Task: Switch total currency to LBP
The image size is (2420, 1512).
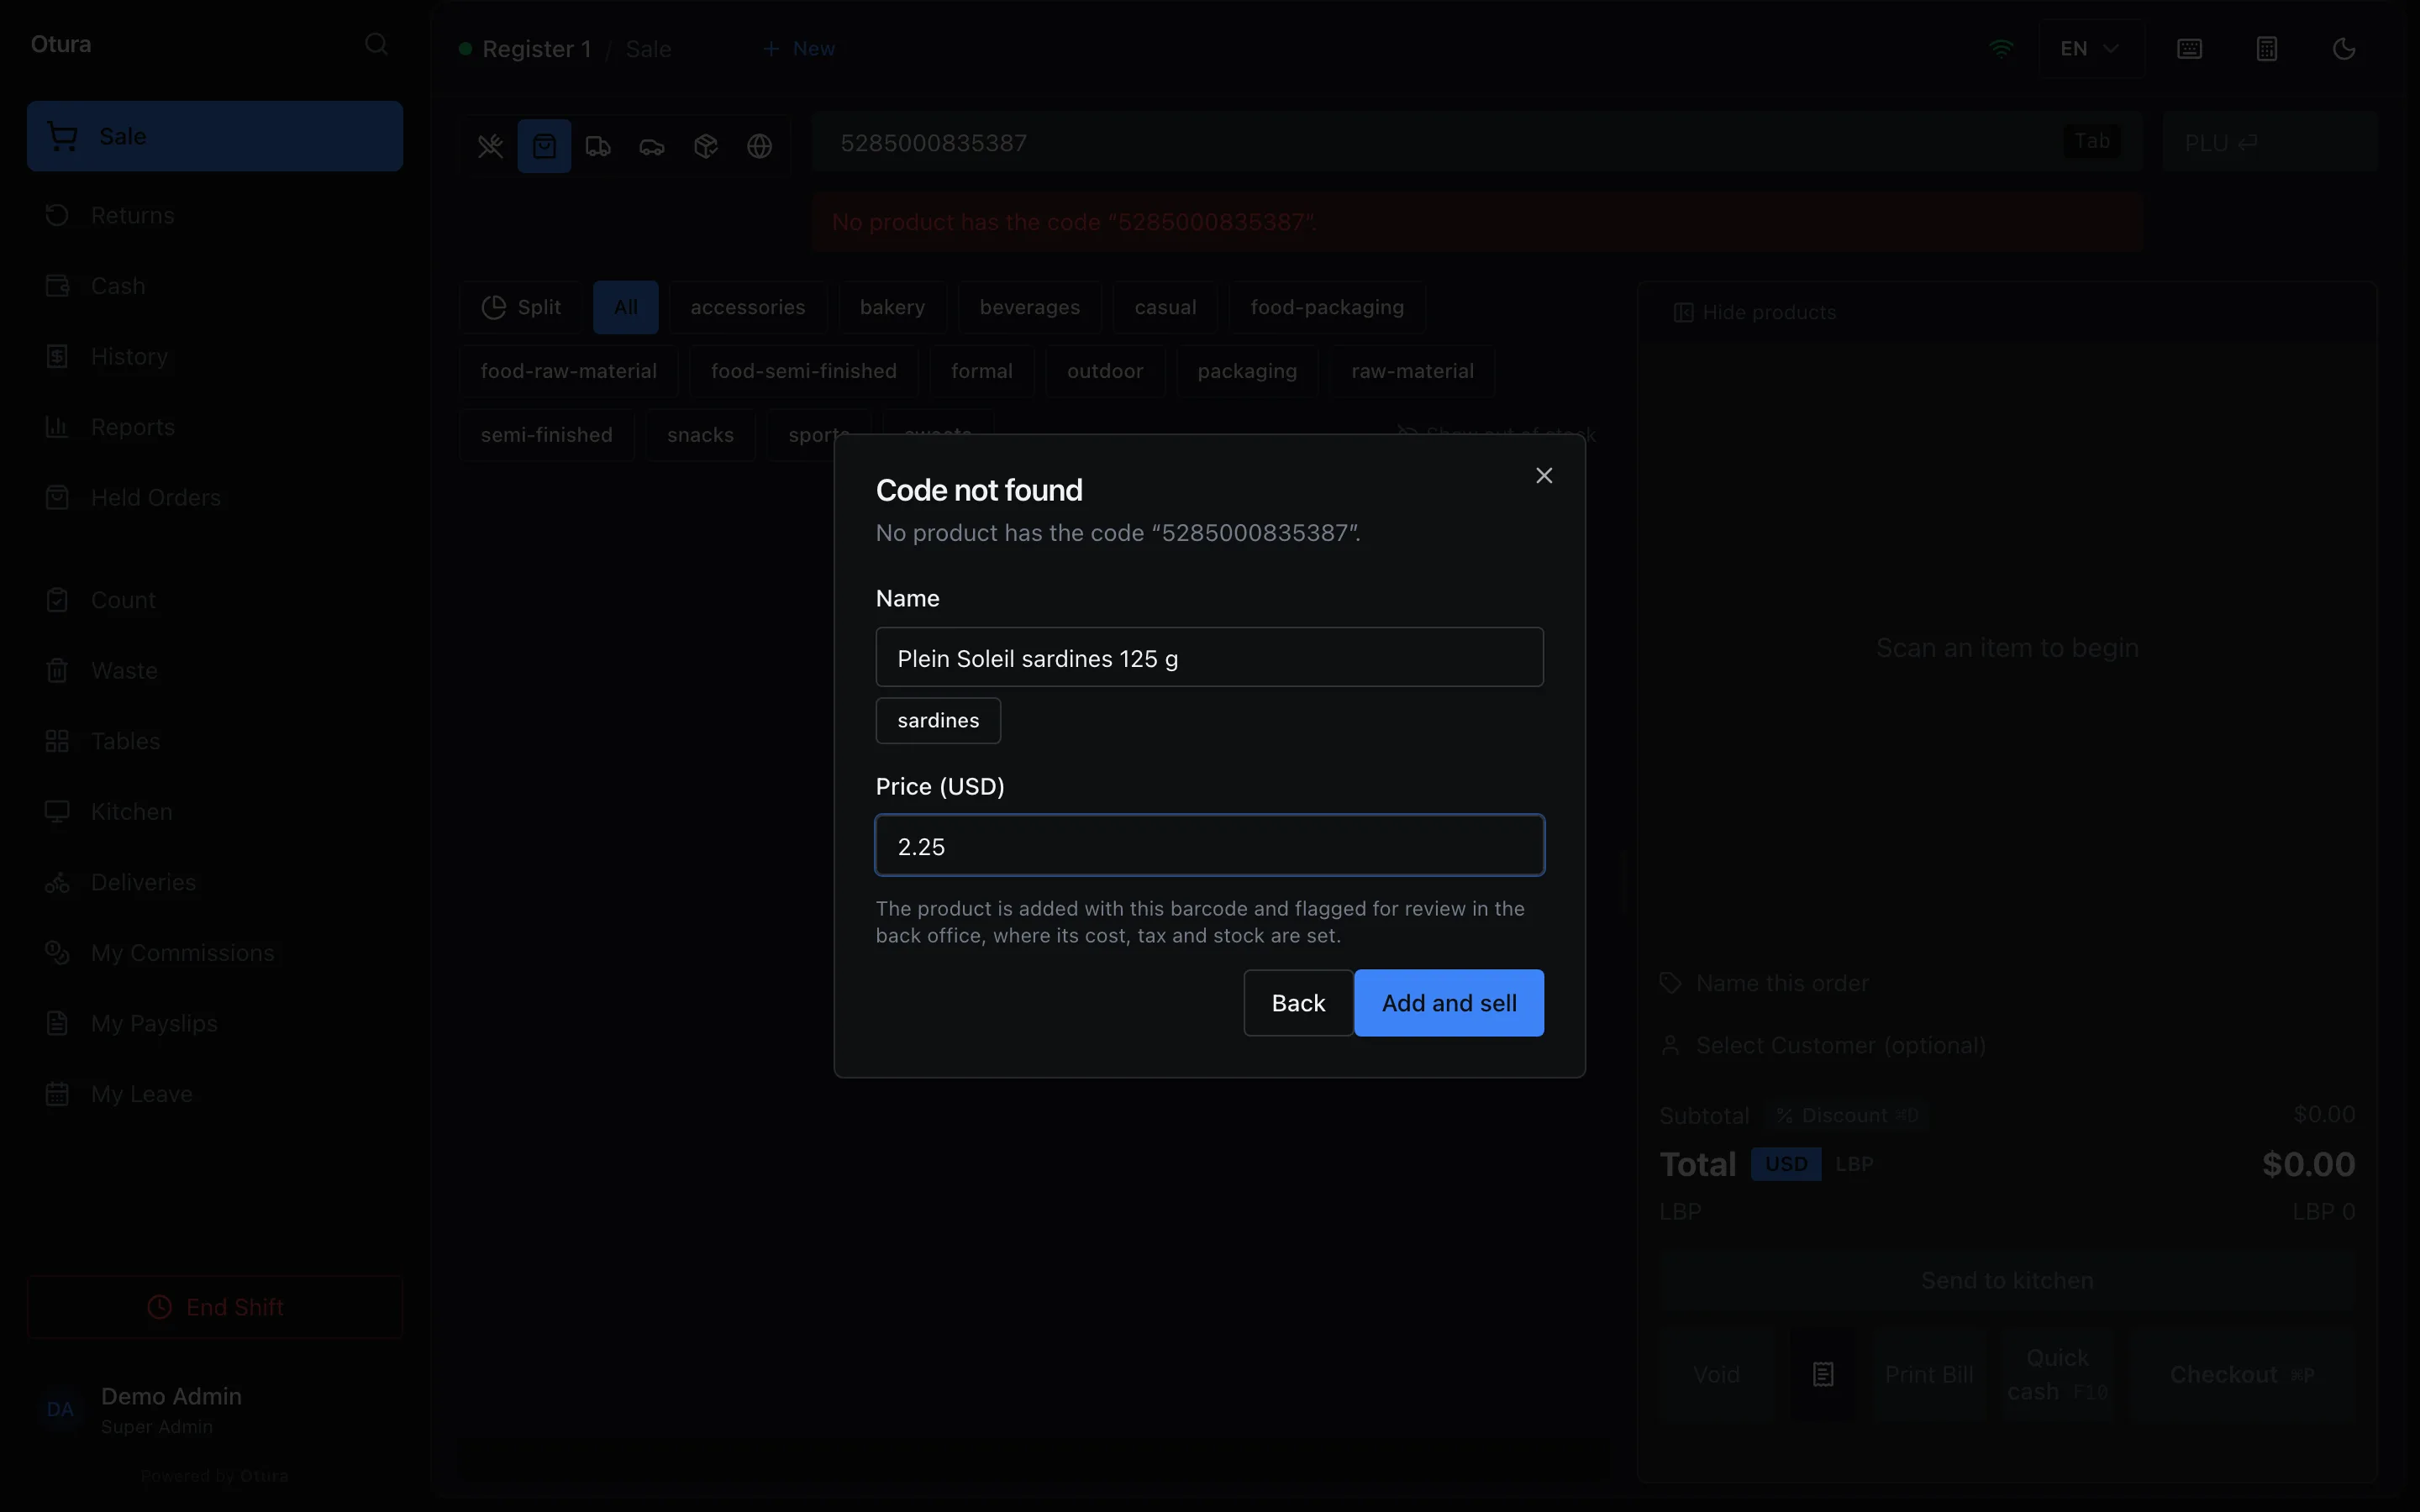Action: pos(1854,1164)
